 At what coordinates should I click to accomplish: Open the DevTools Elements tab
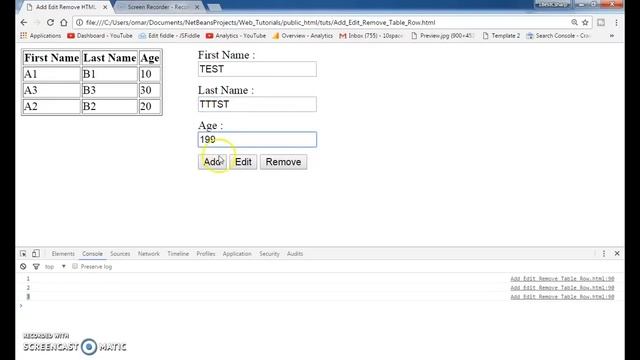pos(63,253)
